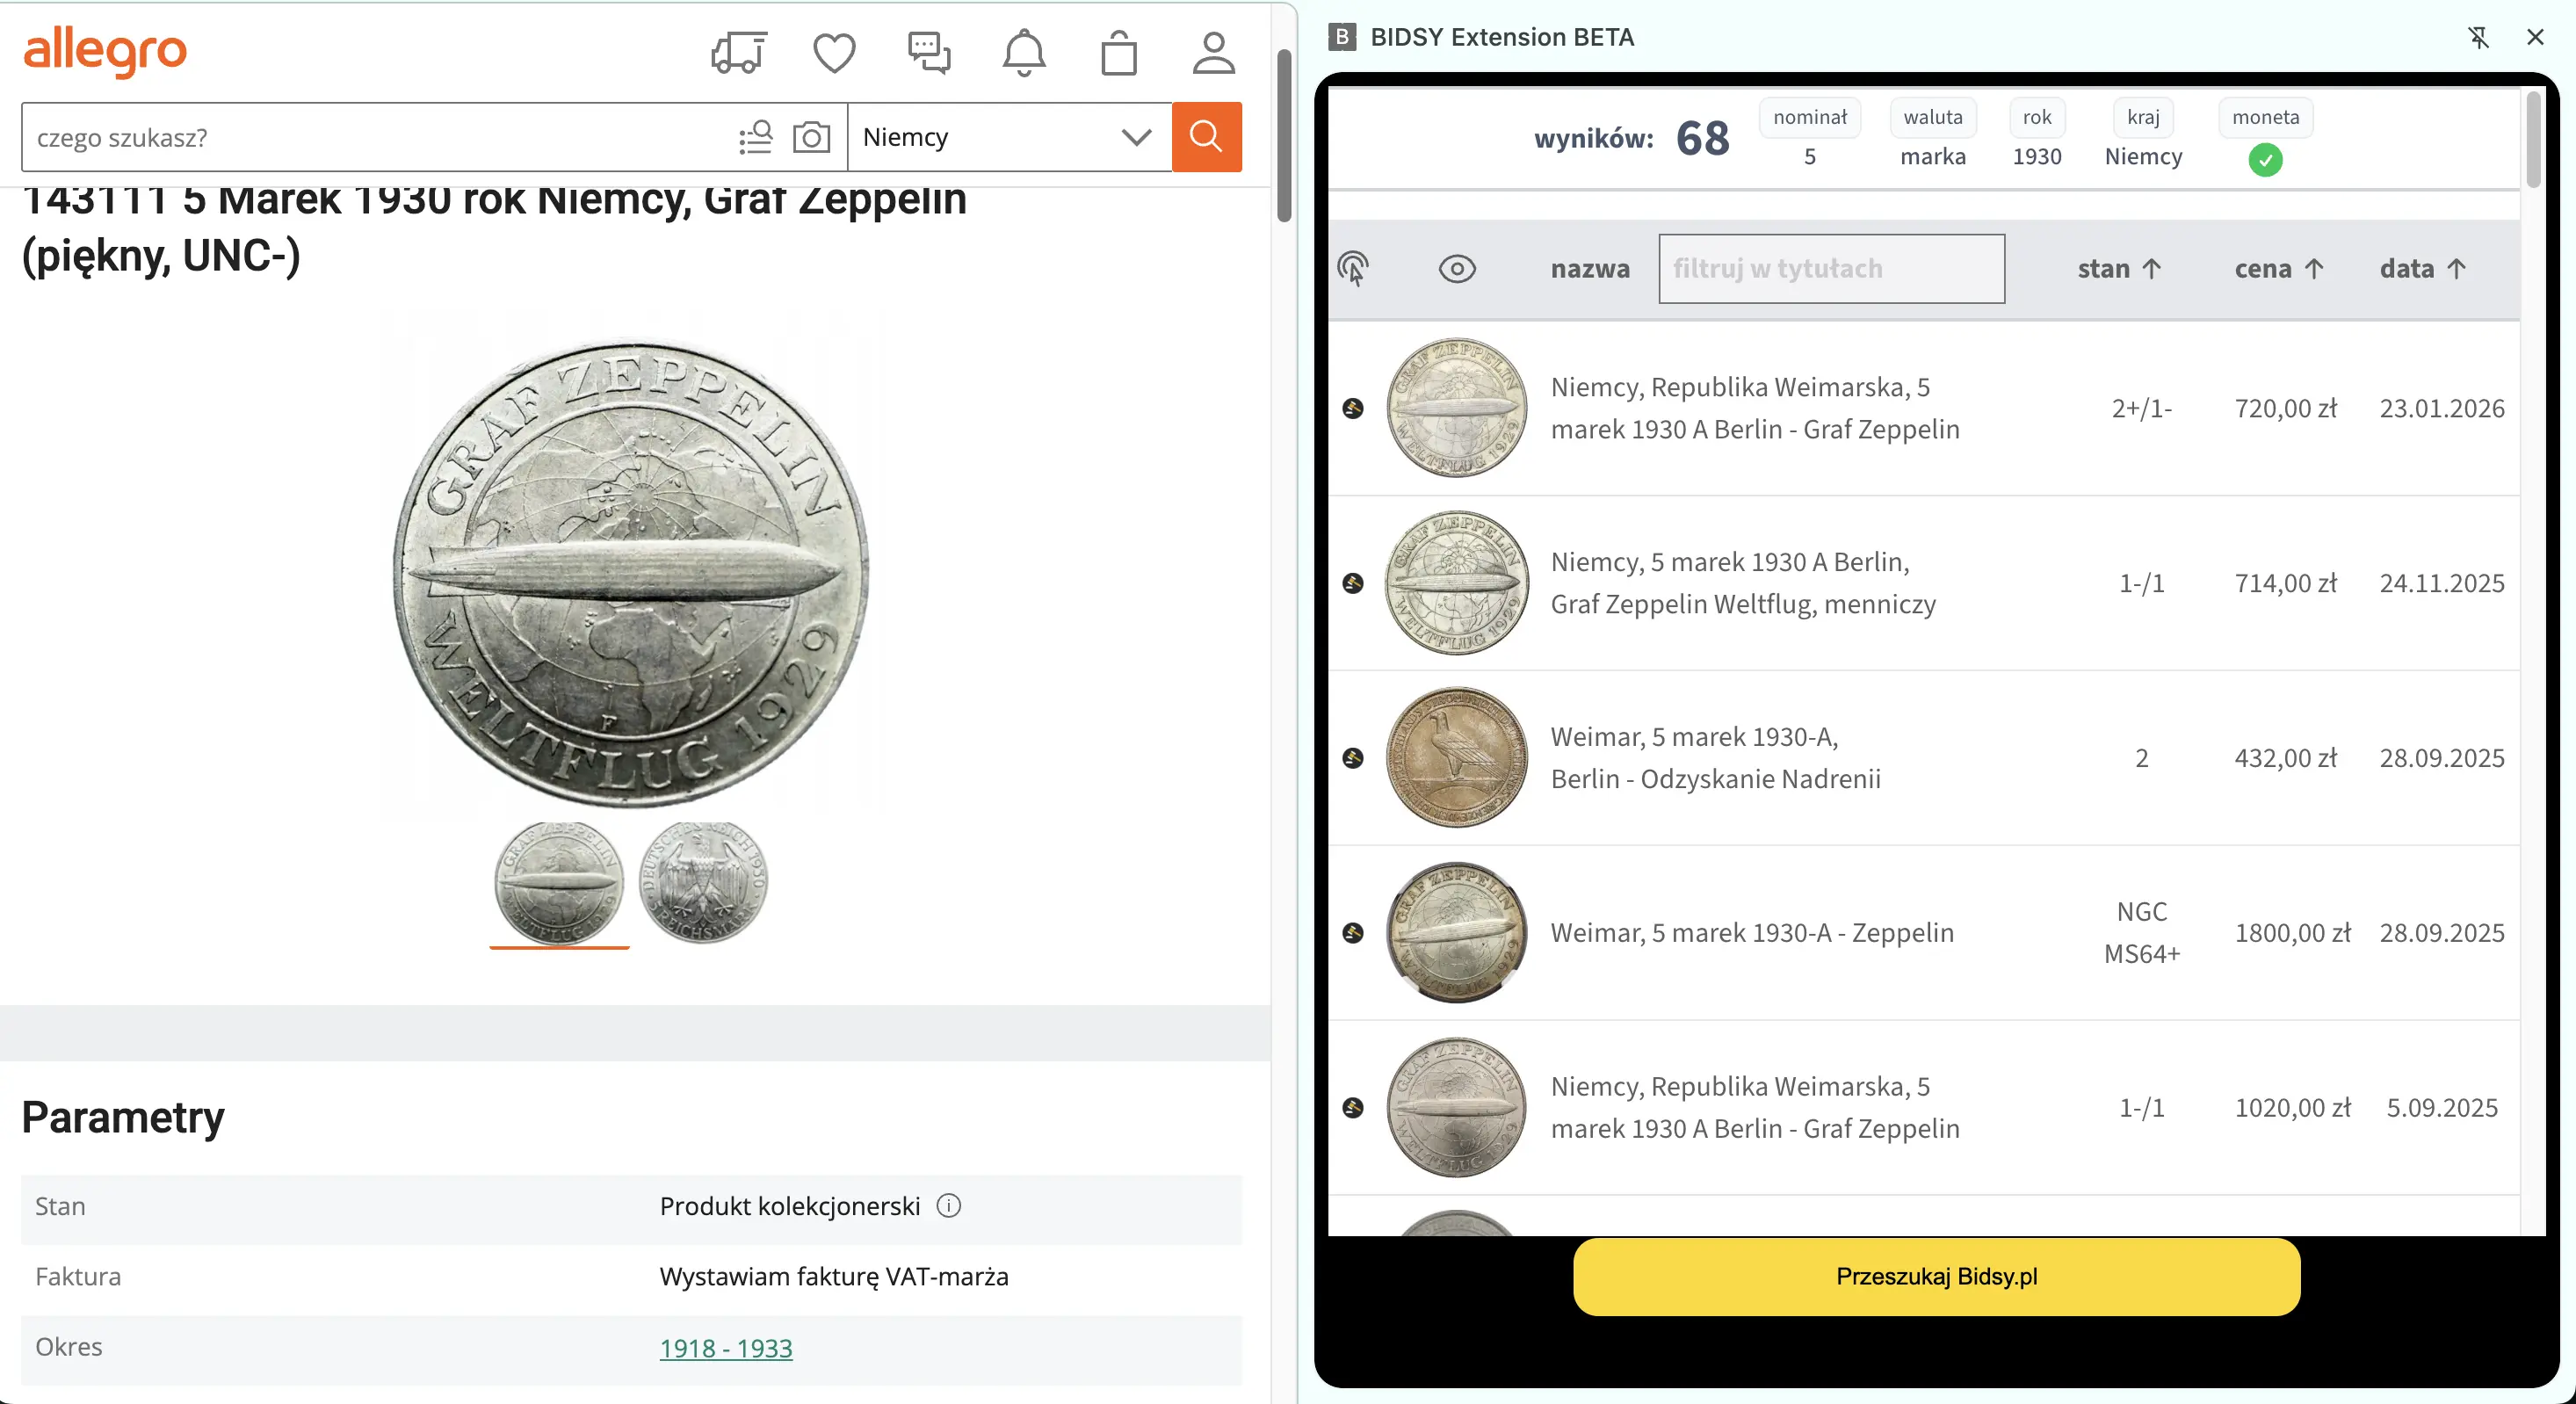2576x1404 pixels.
Task: Open the shopping bag cart
Action: 1118,53
